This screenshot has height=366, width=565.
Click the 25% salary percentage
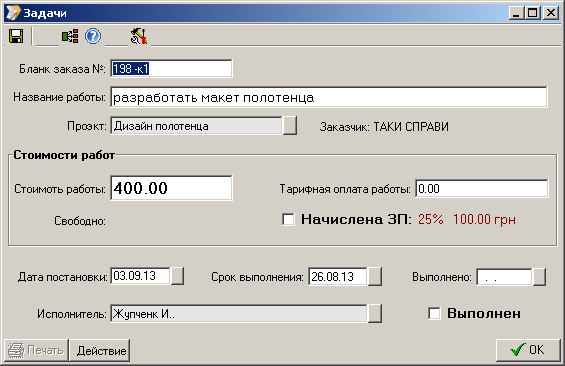[x=431, y=219]
